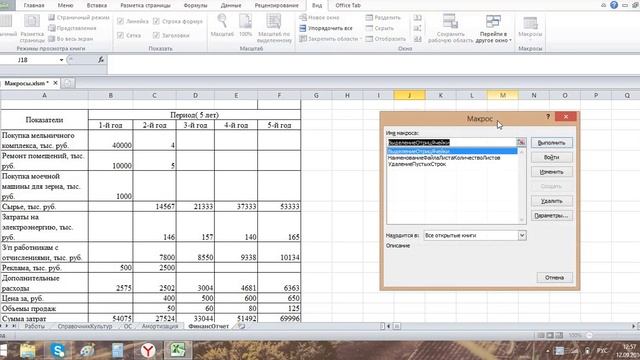Click cell containing 40000
The height and width of the screenshot is (360, 640).
click(111, 140)
